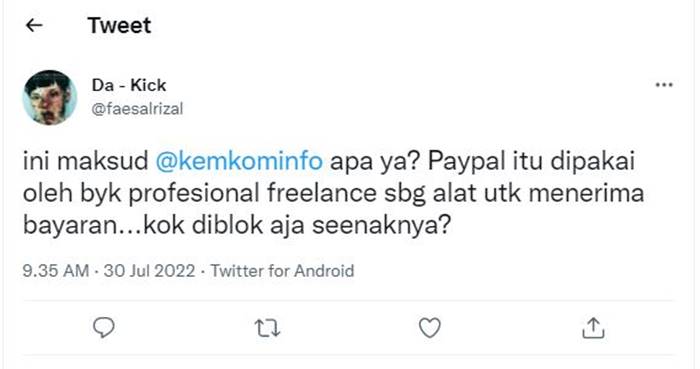Open the Twitter for Android source link
The image size is (700, 369).
[282, 271]
